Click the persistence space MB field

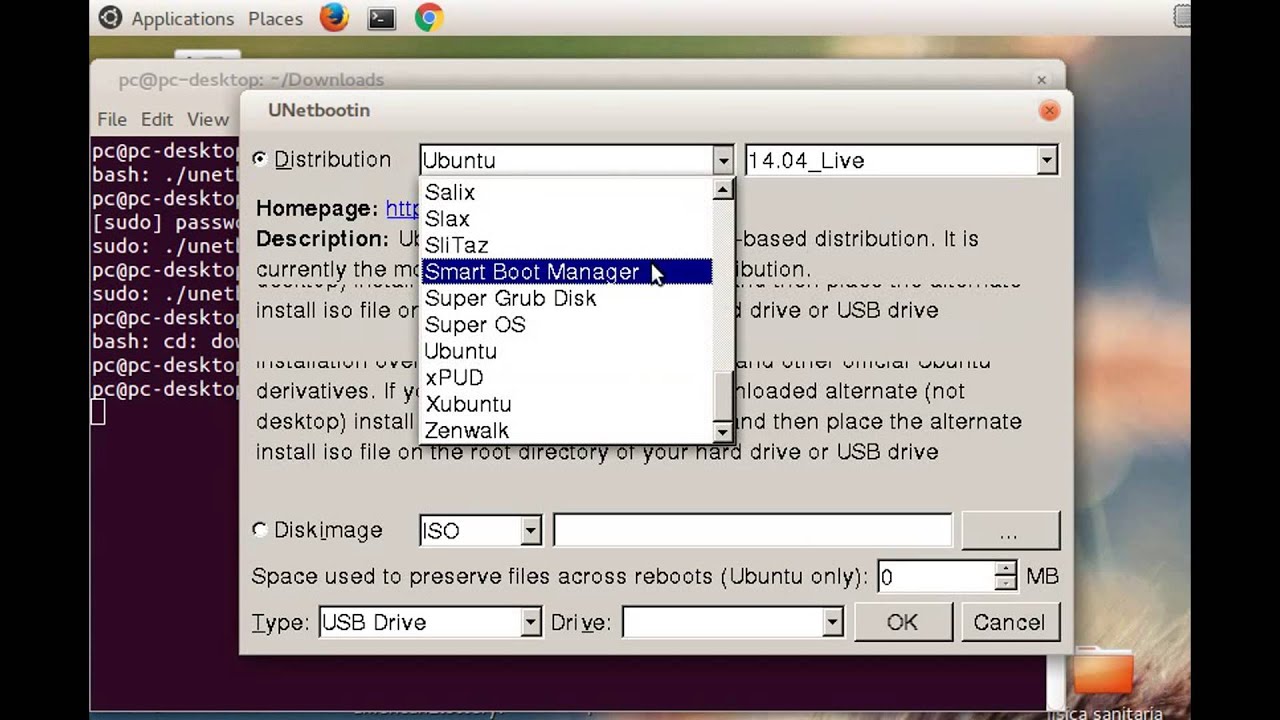coord(936,577)
